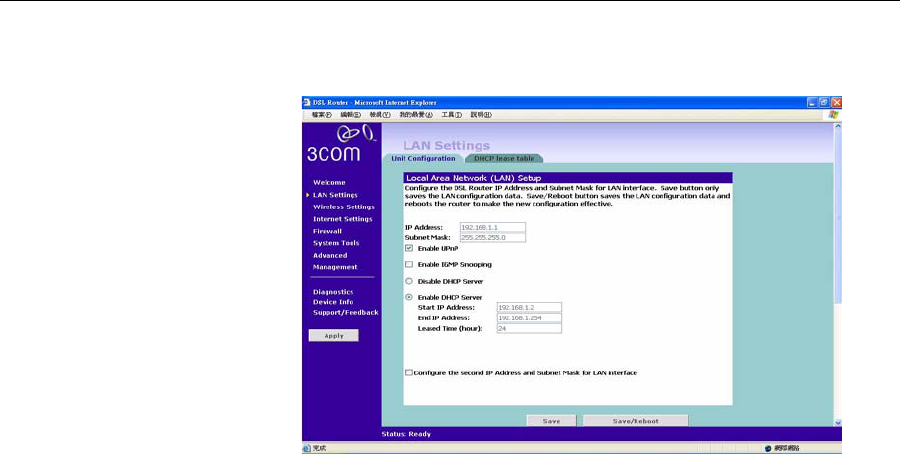Screen dimensions: 900x454
Task: Open System Tools
Action: point(336,243)
